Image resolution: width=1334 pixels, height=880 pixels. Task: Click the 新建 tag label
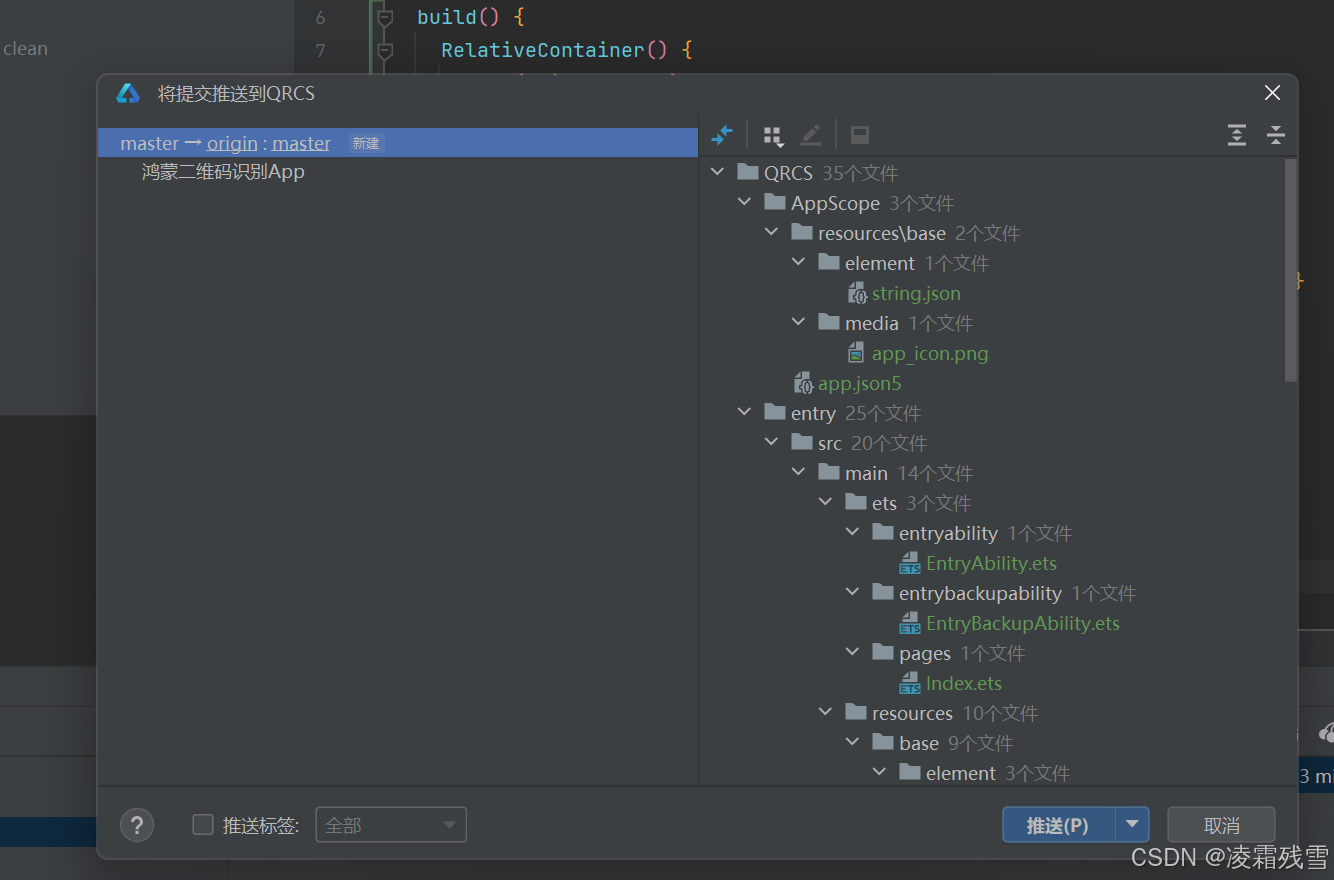coord(366,143)
